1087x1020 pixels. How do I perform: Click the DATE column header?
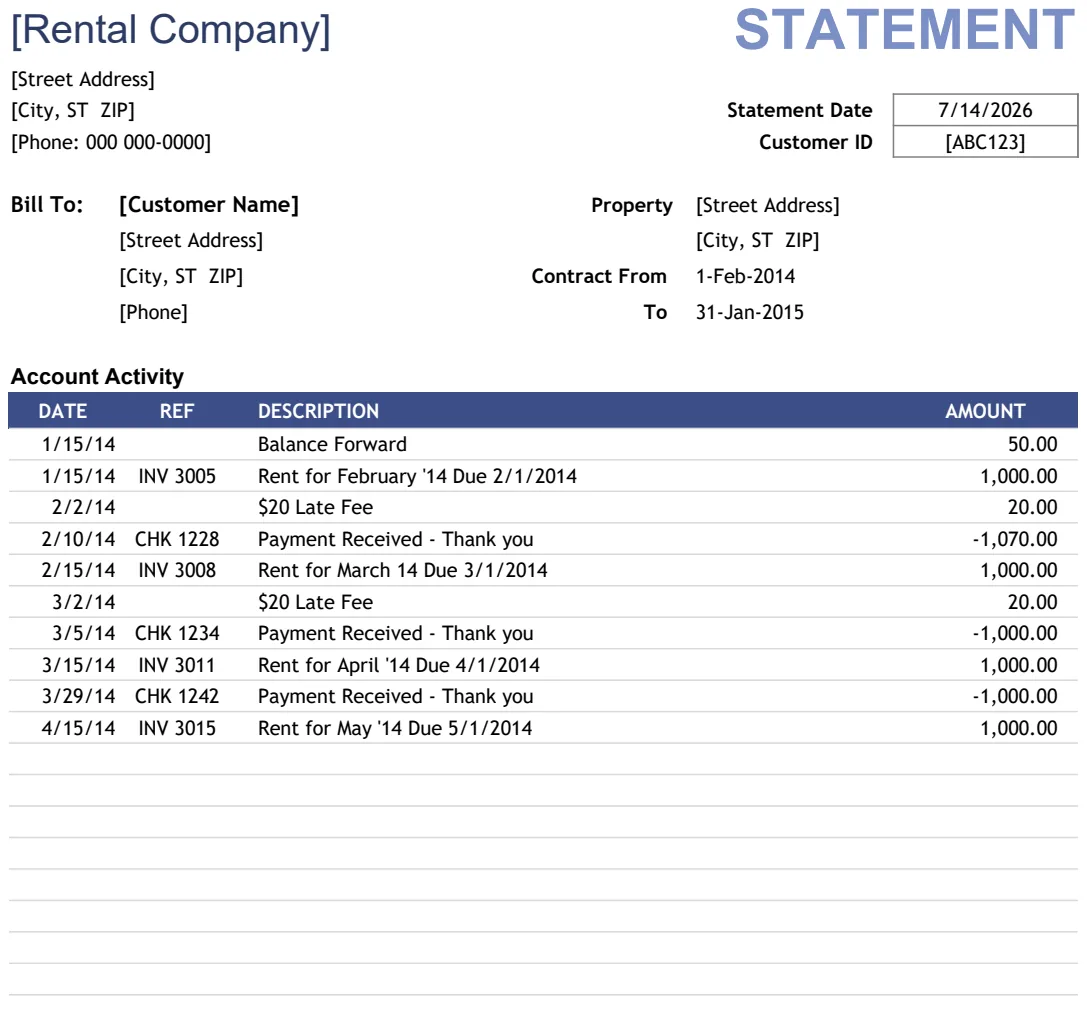coord(62,411)
